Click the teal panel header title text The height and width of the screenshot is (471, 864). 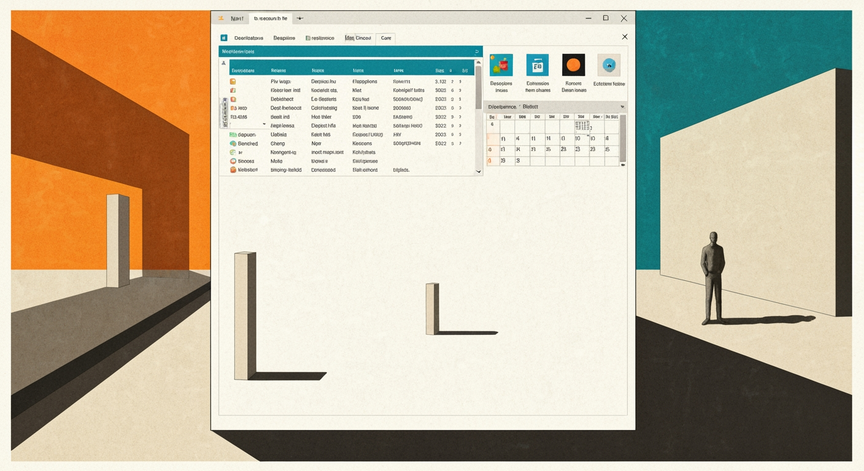(x=237, y=51)
